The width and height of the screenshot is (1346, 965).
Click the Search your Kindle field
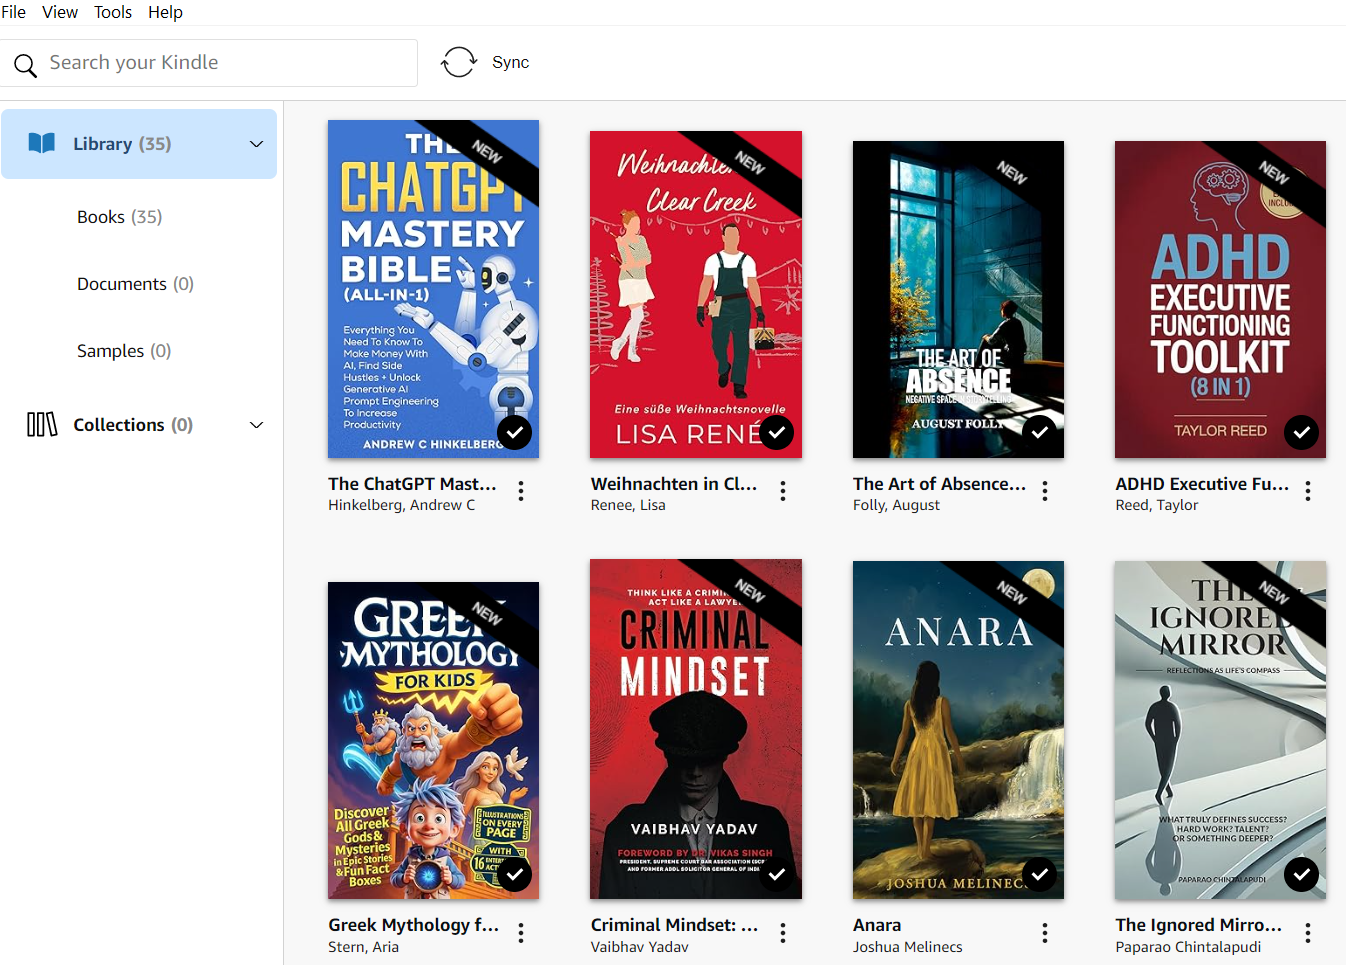225,63
